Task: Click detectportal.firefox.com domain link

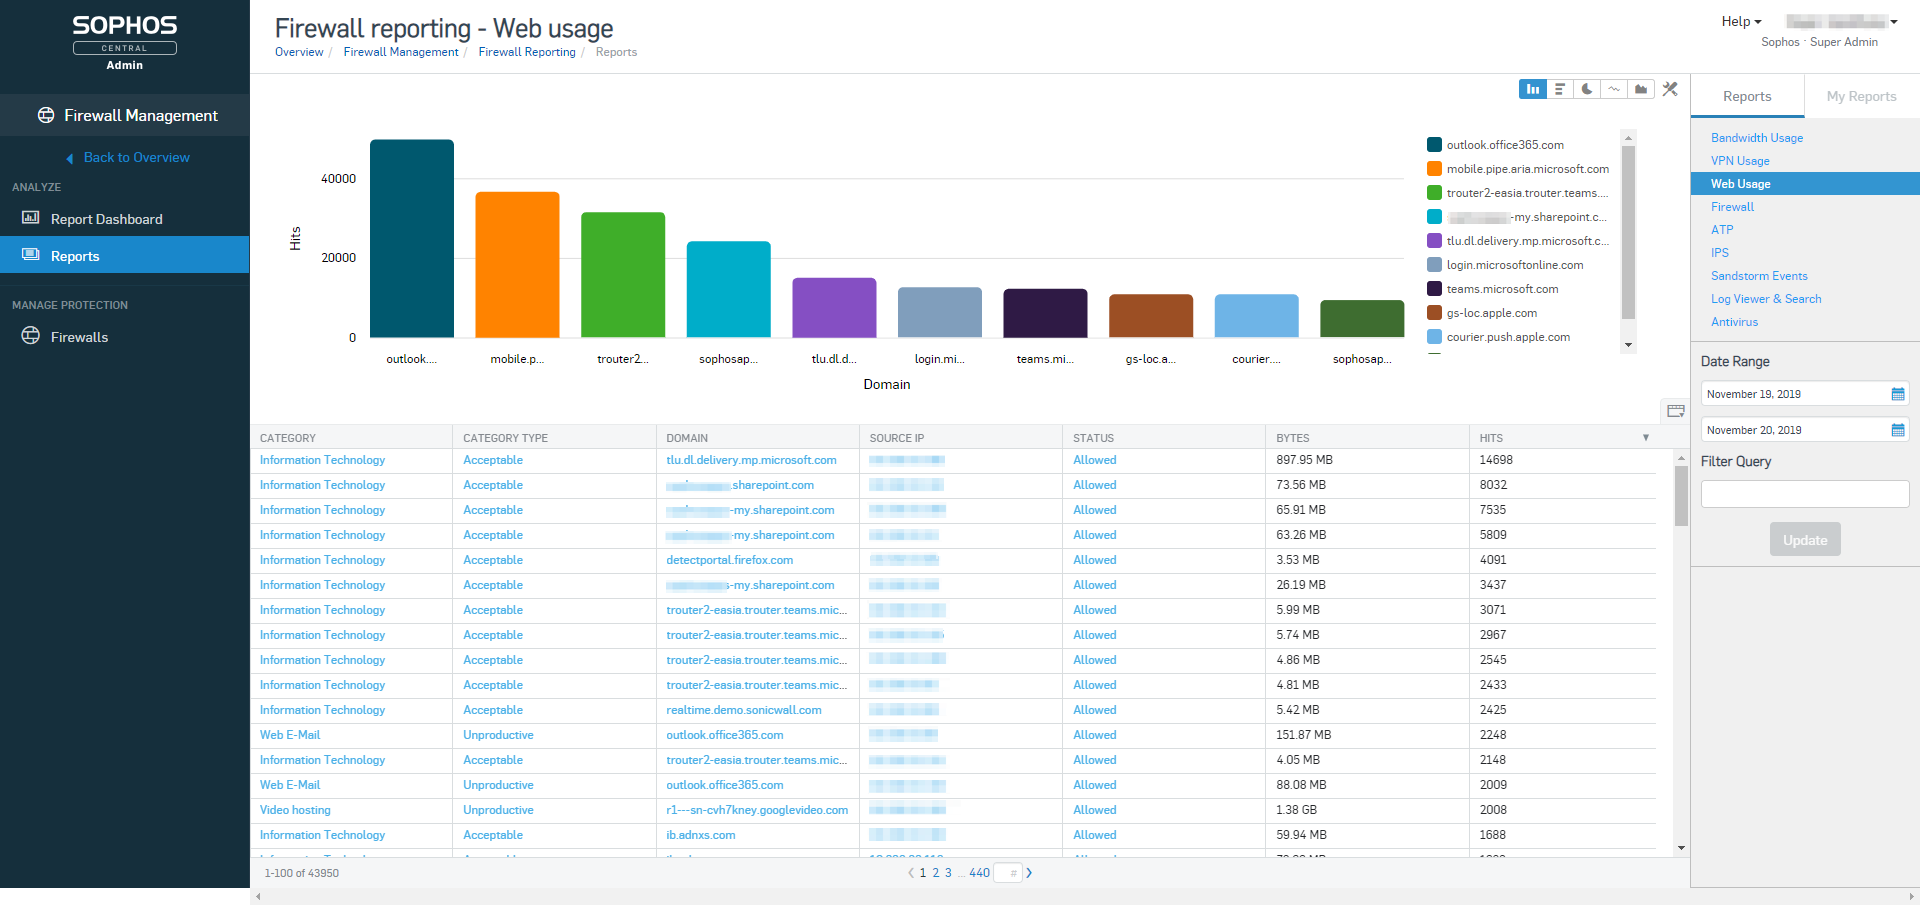Action: 729,560
